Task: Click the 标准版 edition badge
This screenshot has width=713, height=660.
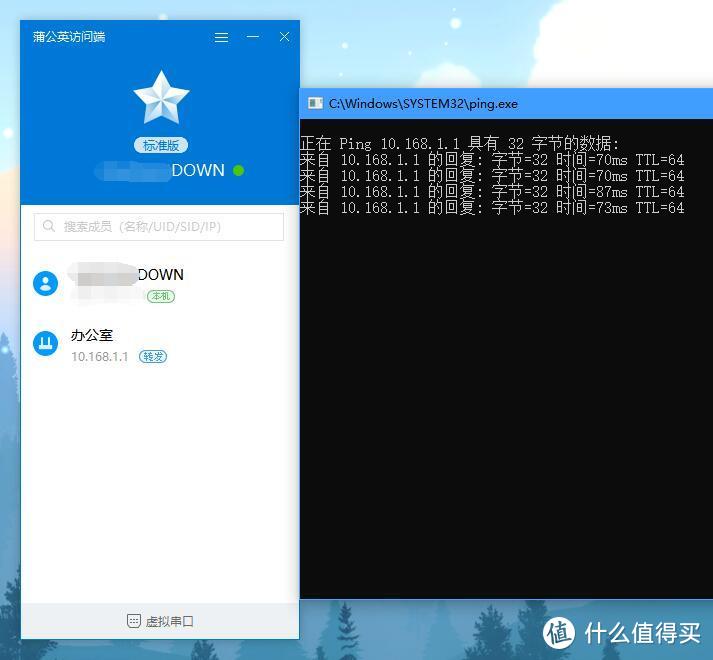Action: click(161, 145)
